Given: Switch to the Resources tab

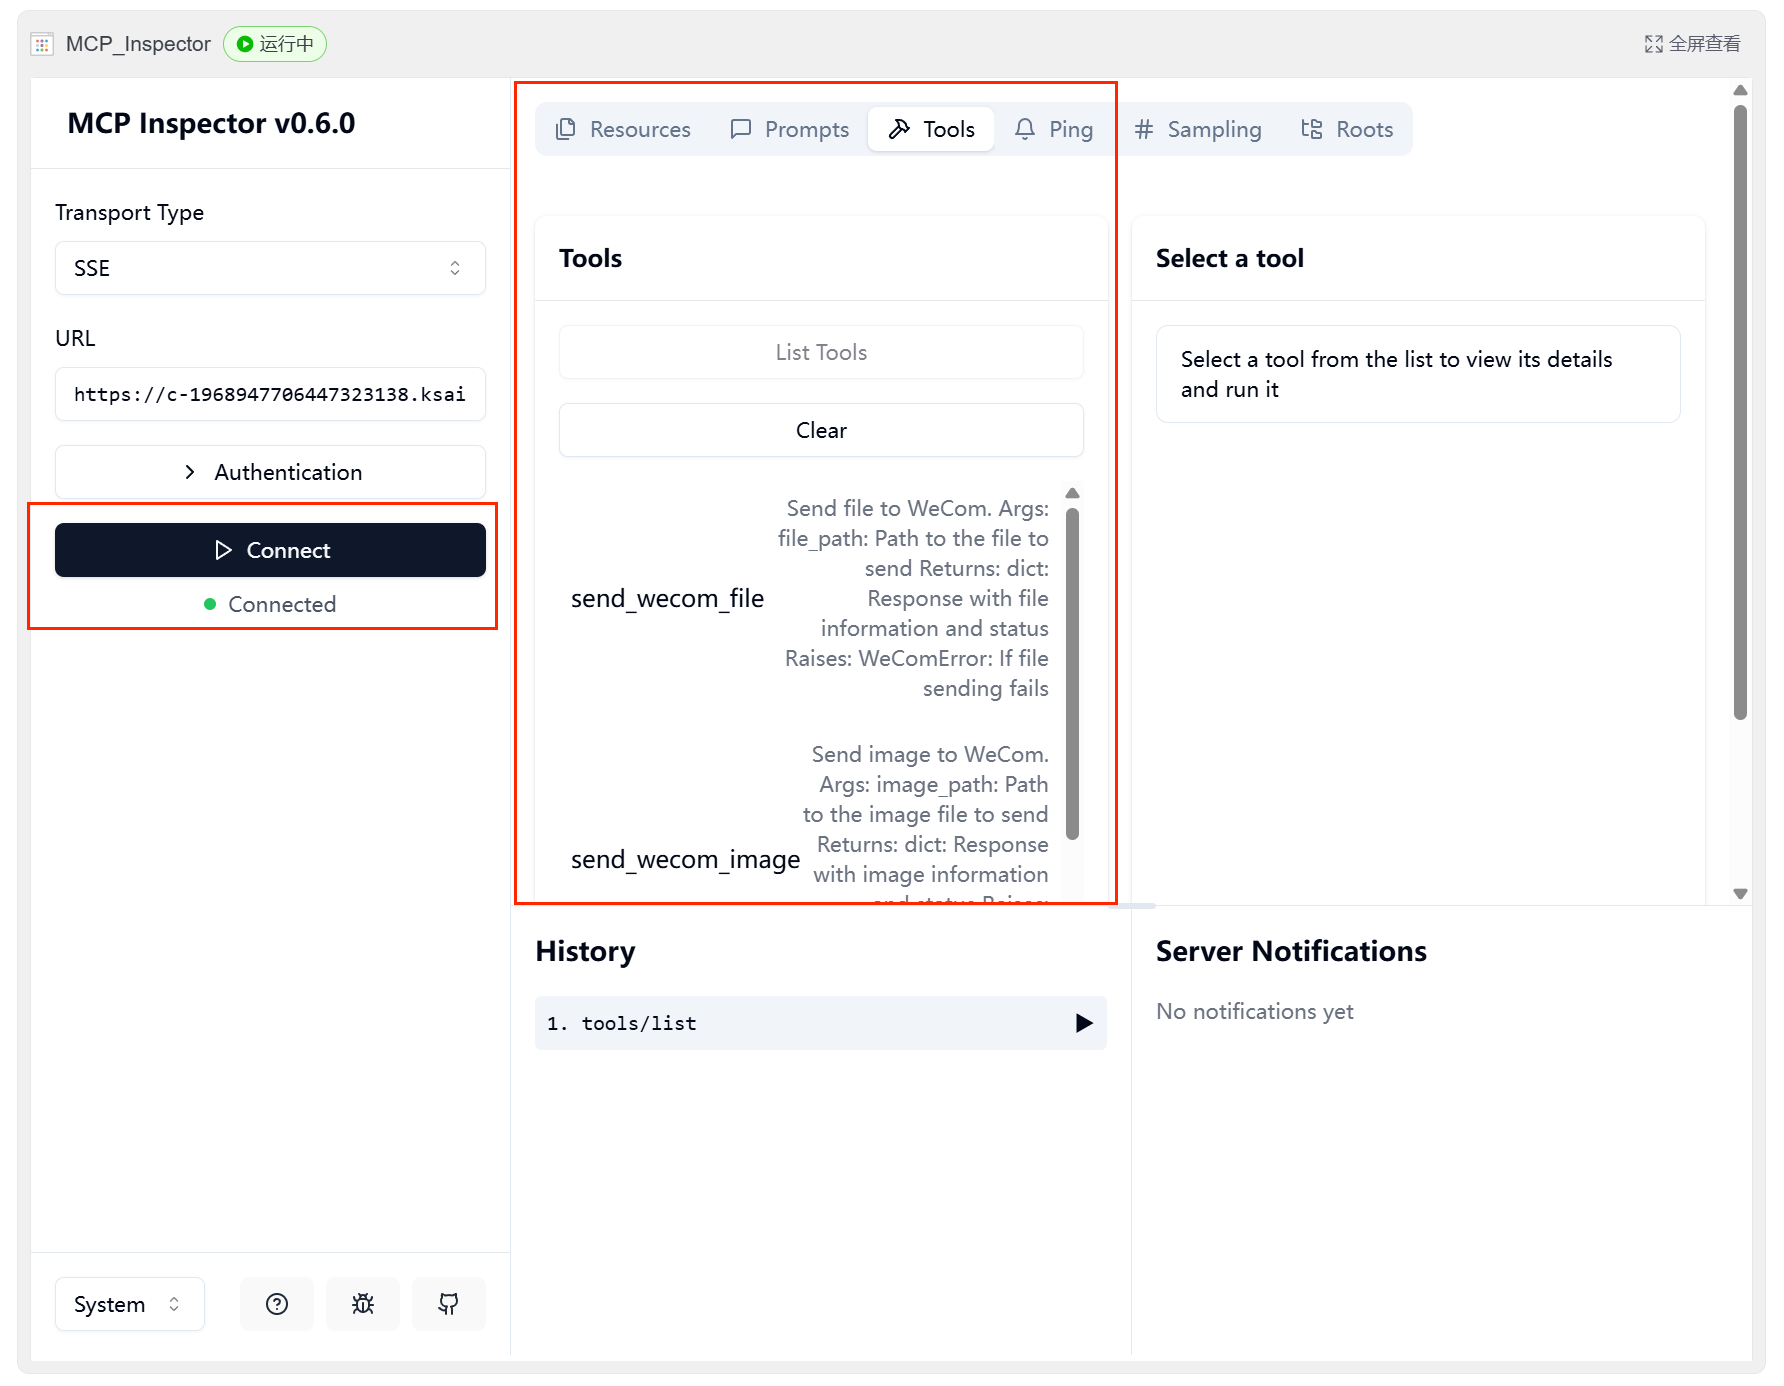Looking at the screenshot, I should 623,129.
